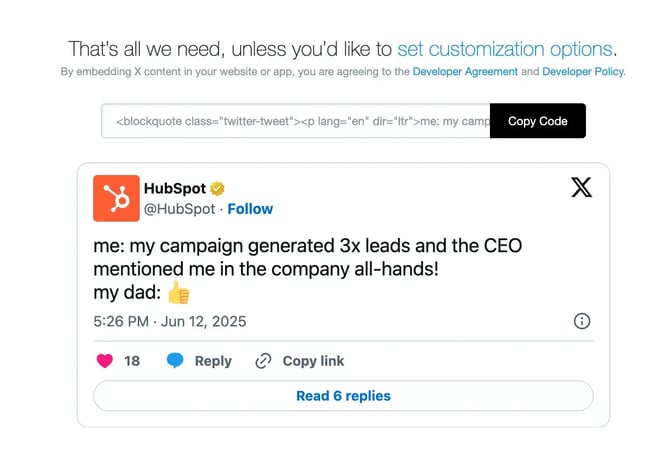Open the Developer Agreement link
The width and height of the screenshot is (650, 453).
coord(465,72)
